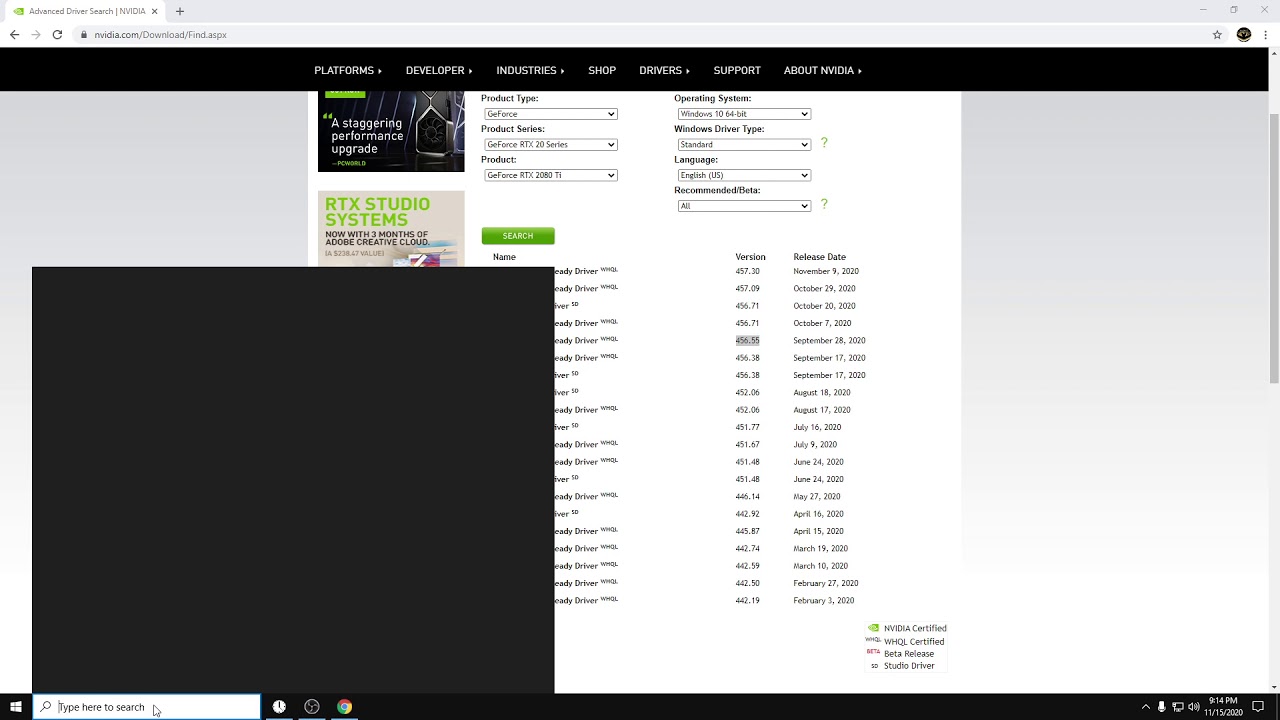Open the volume control in the tray

(x=1194, y=707)
